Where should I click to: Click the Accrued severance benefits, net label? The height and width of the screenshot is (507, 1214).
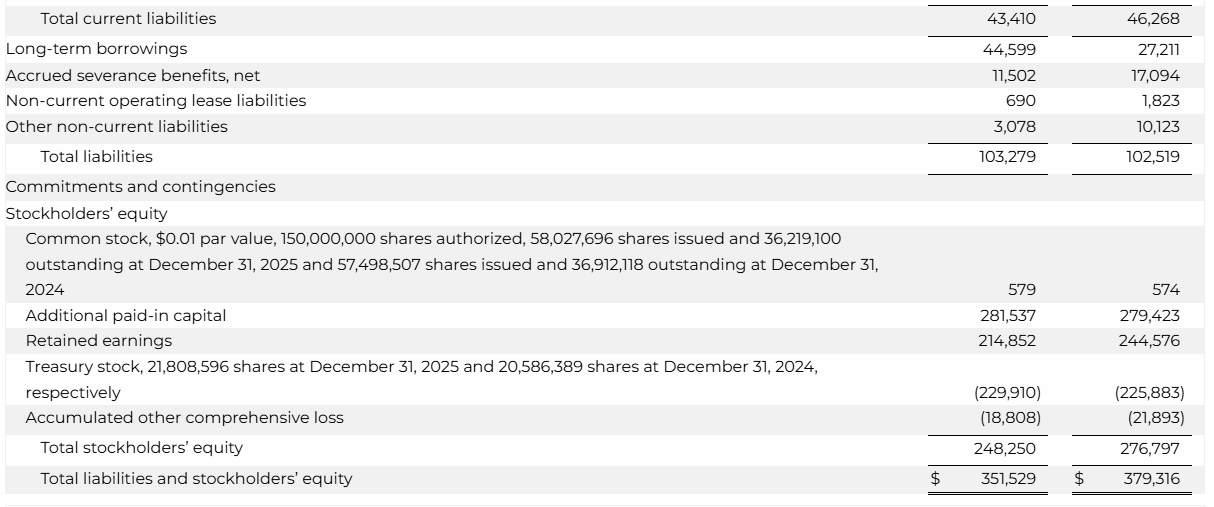(x=133, y=75)
